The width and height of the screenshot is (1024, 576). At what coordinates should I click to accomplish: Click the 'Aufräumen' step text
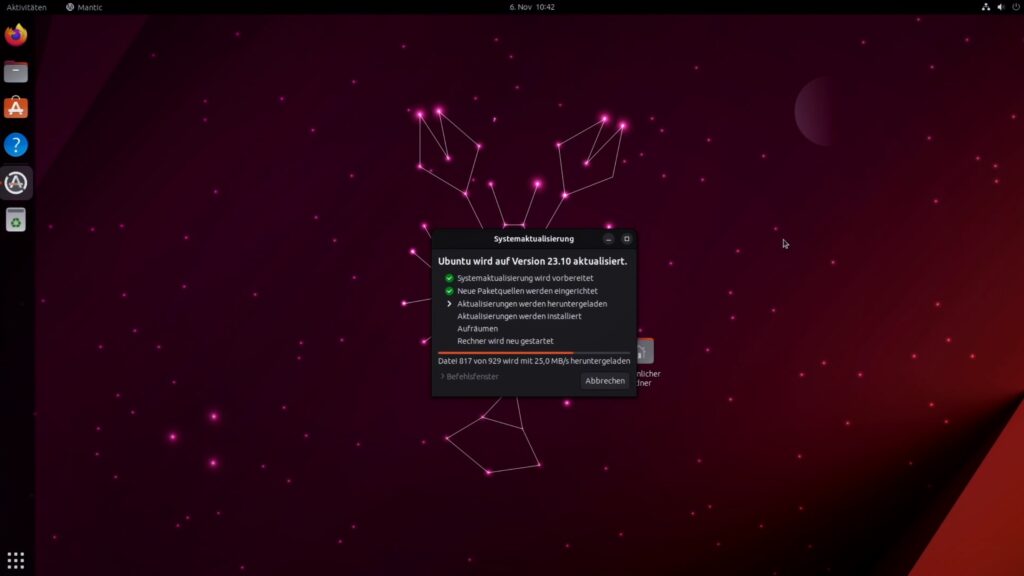point(477,328)
